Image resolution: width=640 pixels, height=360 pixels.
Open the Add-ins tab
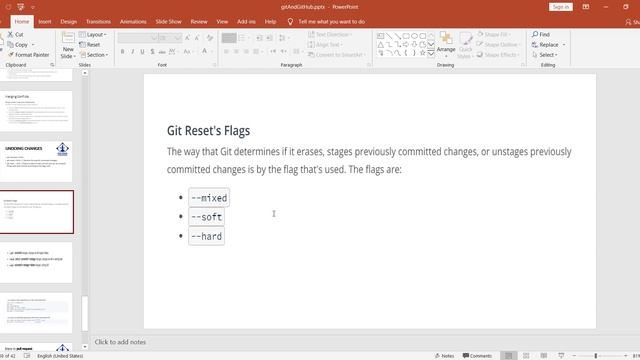pyautogui.click(x=246, y=22)
